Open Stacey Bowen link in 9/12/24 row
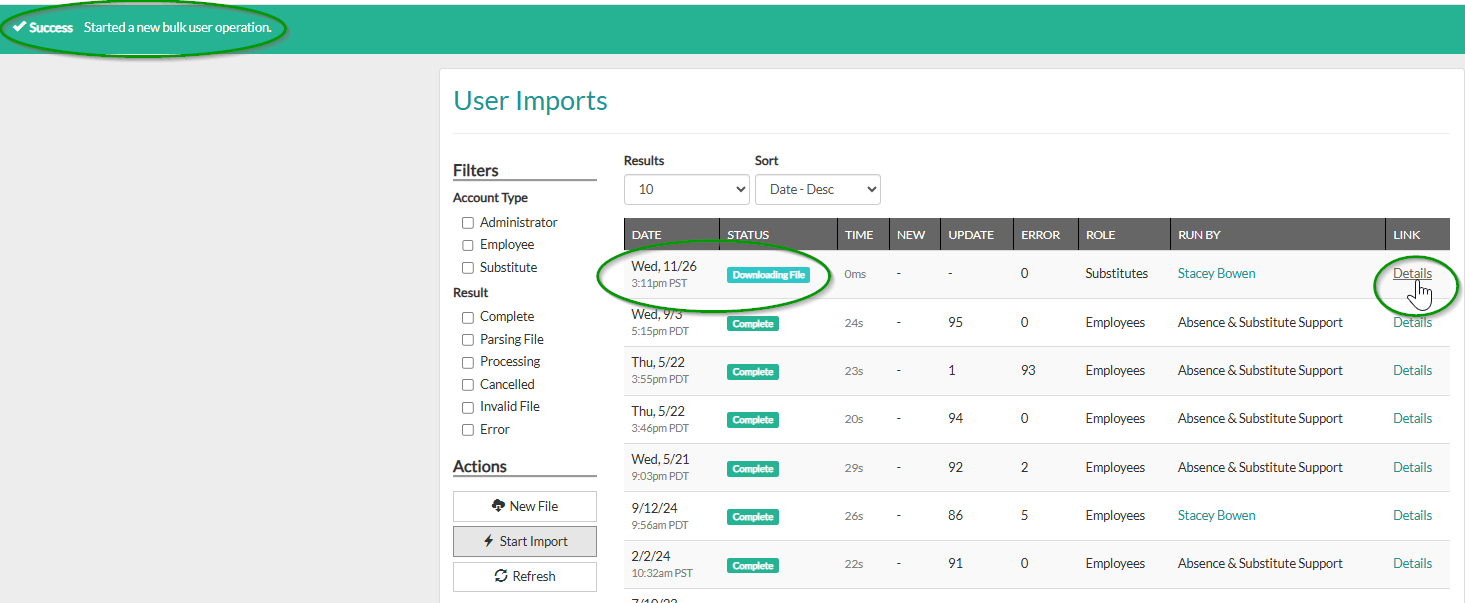1465x603 pixels. [x=1216, y=515]
